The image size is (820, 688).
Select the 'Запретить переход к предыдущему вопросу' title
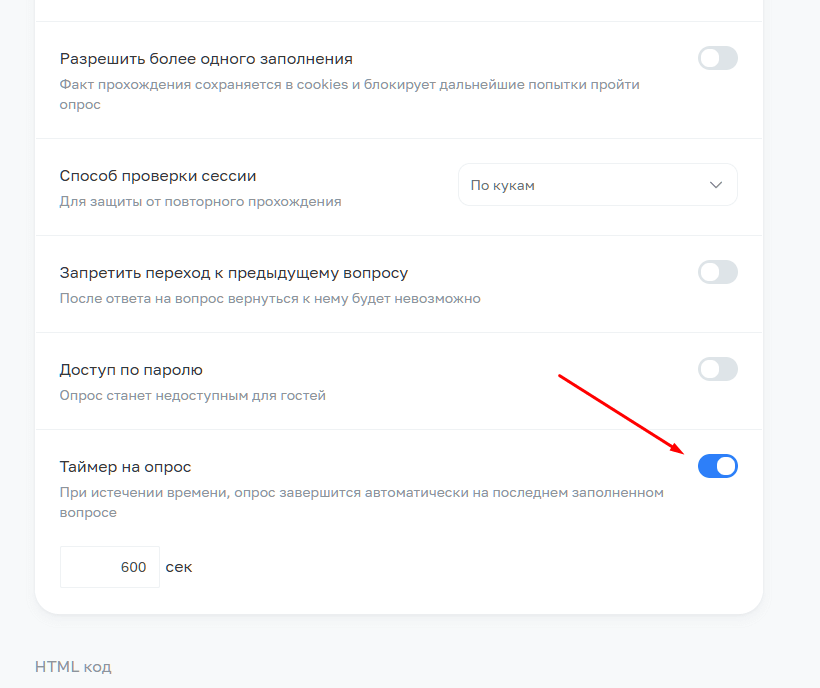pyautogui.click(x=234, y=273)
